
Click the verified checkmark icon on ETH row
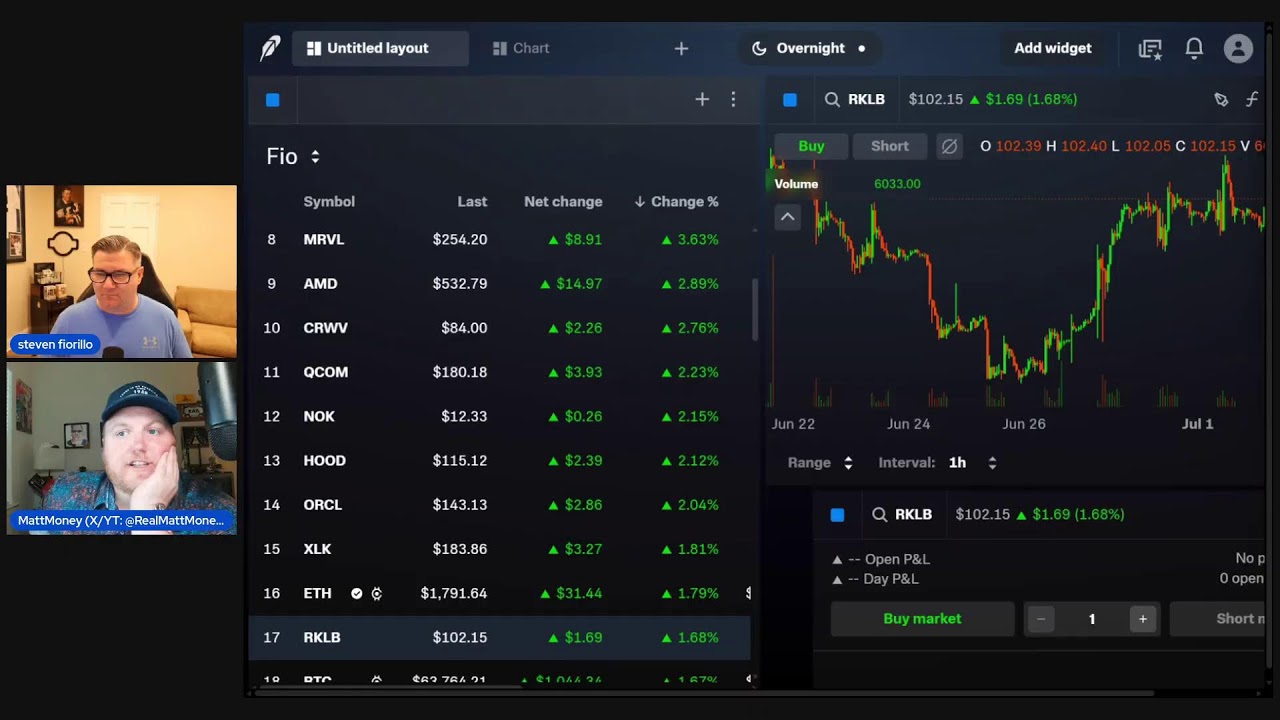(356, 593)
